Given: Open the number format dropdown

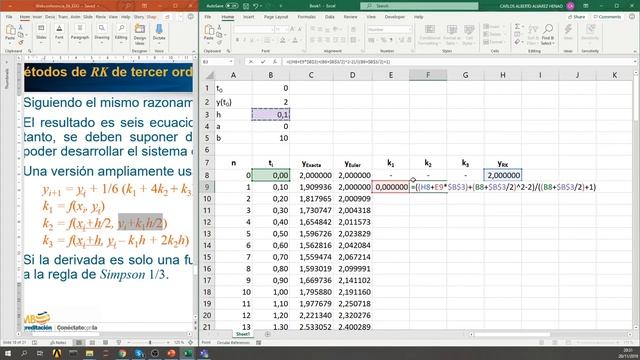Looking at the screenshot, I should 410,29.
